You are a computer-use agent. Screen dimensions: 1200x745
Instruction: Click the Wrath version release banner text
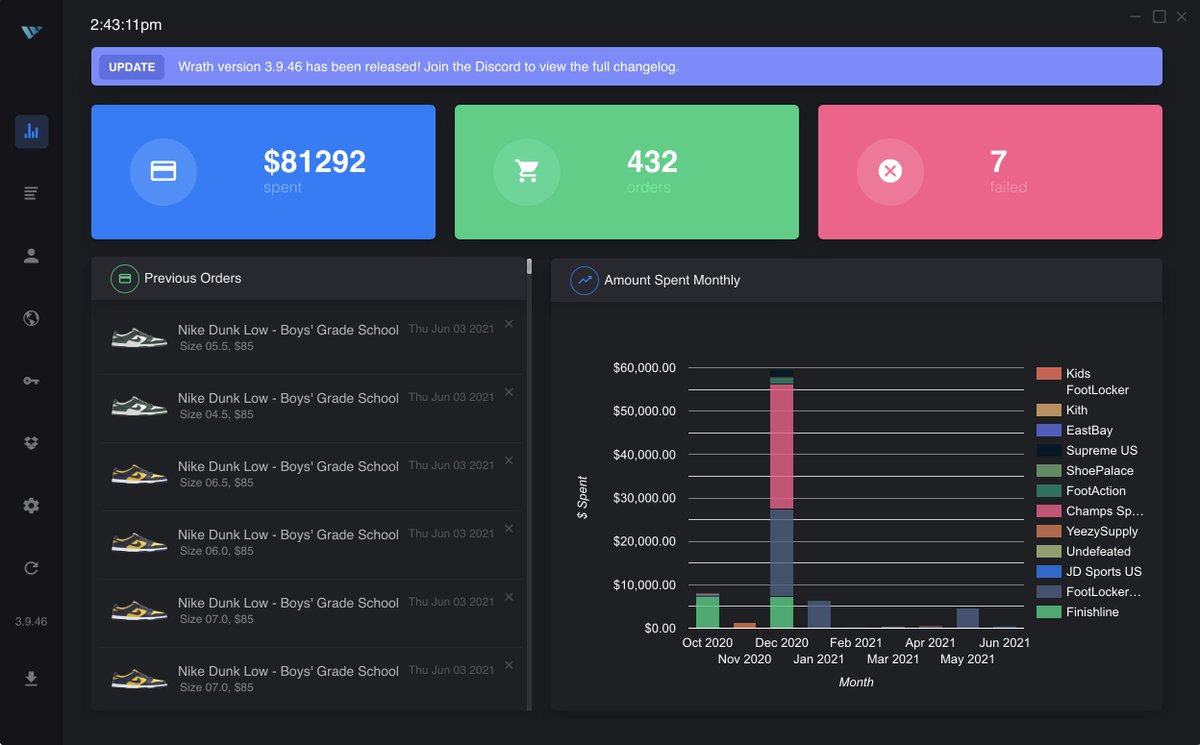coord(429,67)
